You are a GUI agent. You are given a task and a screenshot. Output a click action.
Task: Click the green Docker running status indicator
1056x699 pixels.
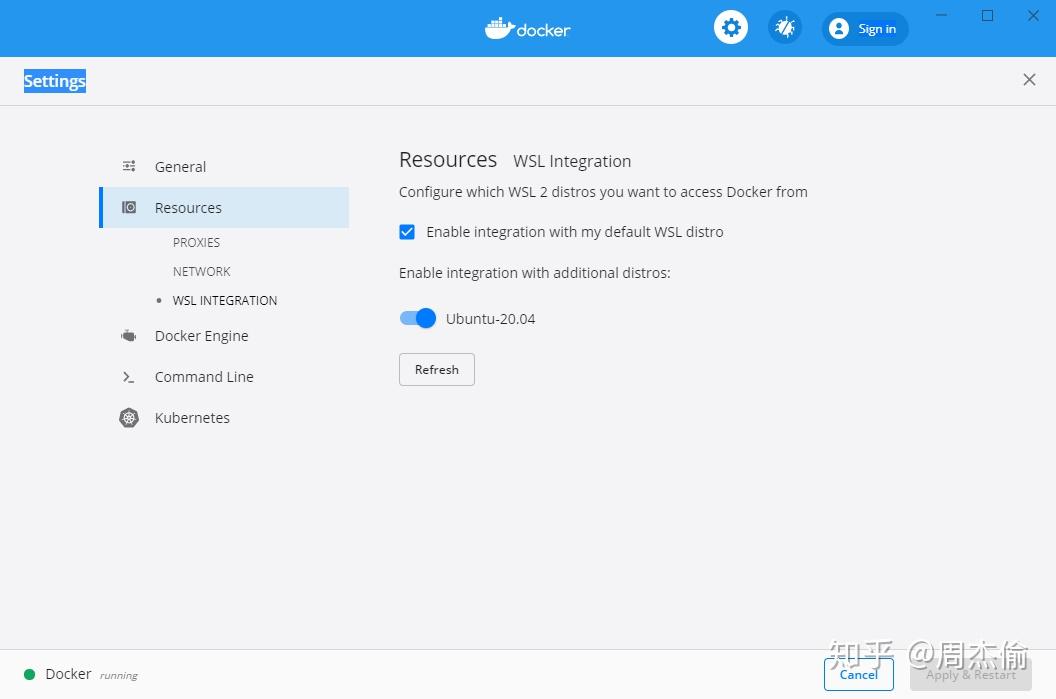click(x=30, y=674)
